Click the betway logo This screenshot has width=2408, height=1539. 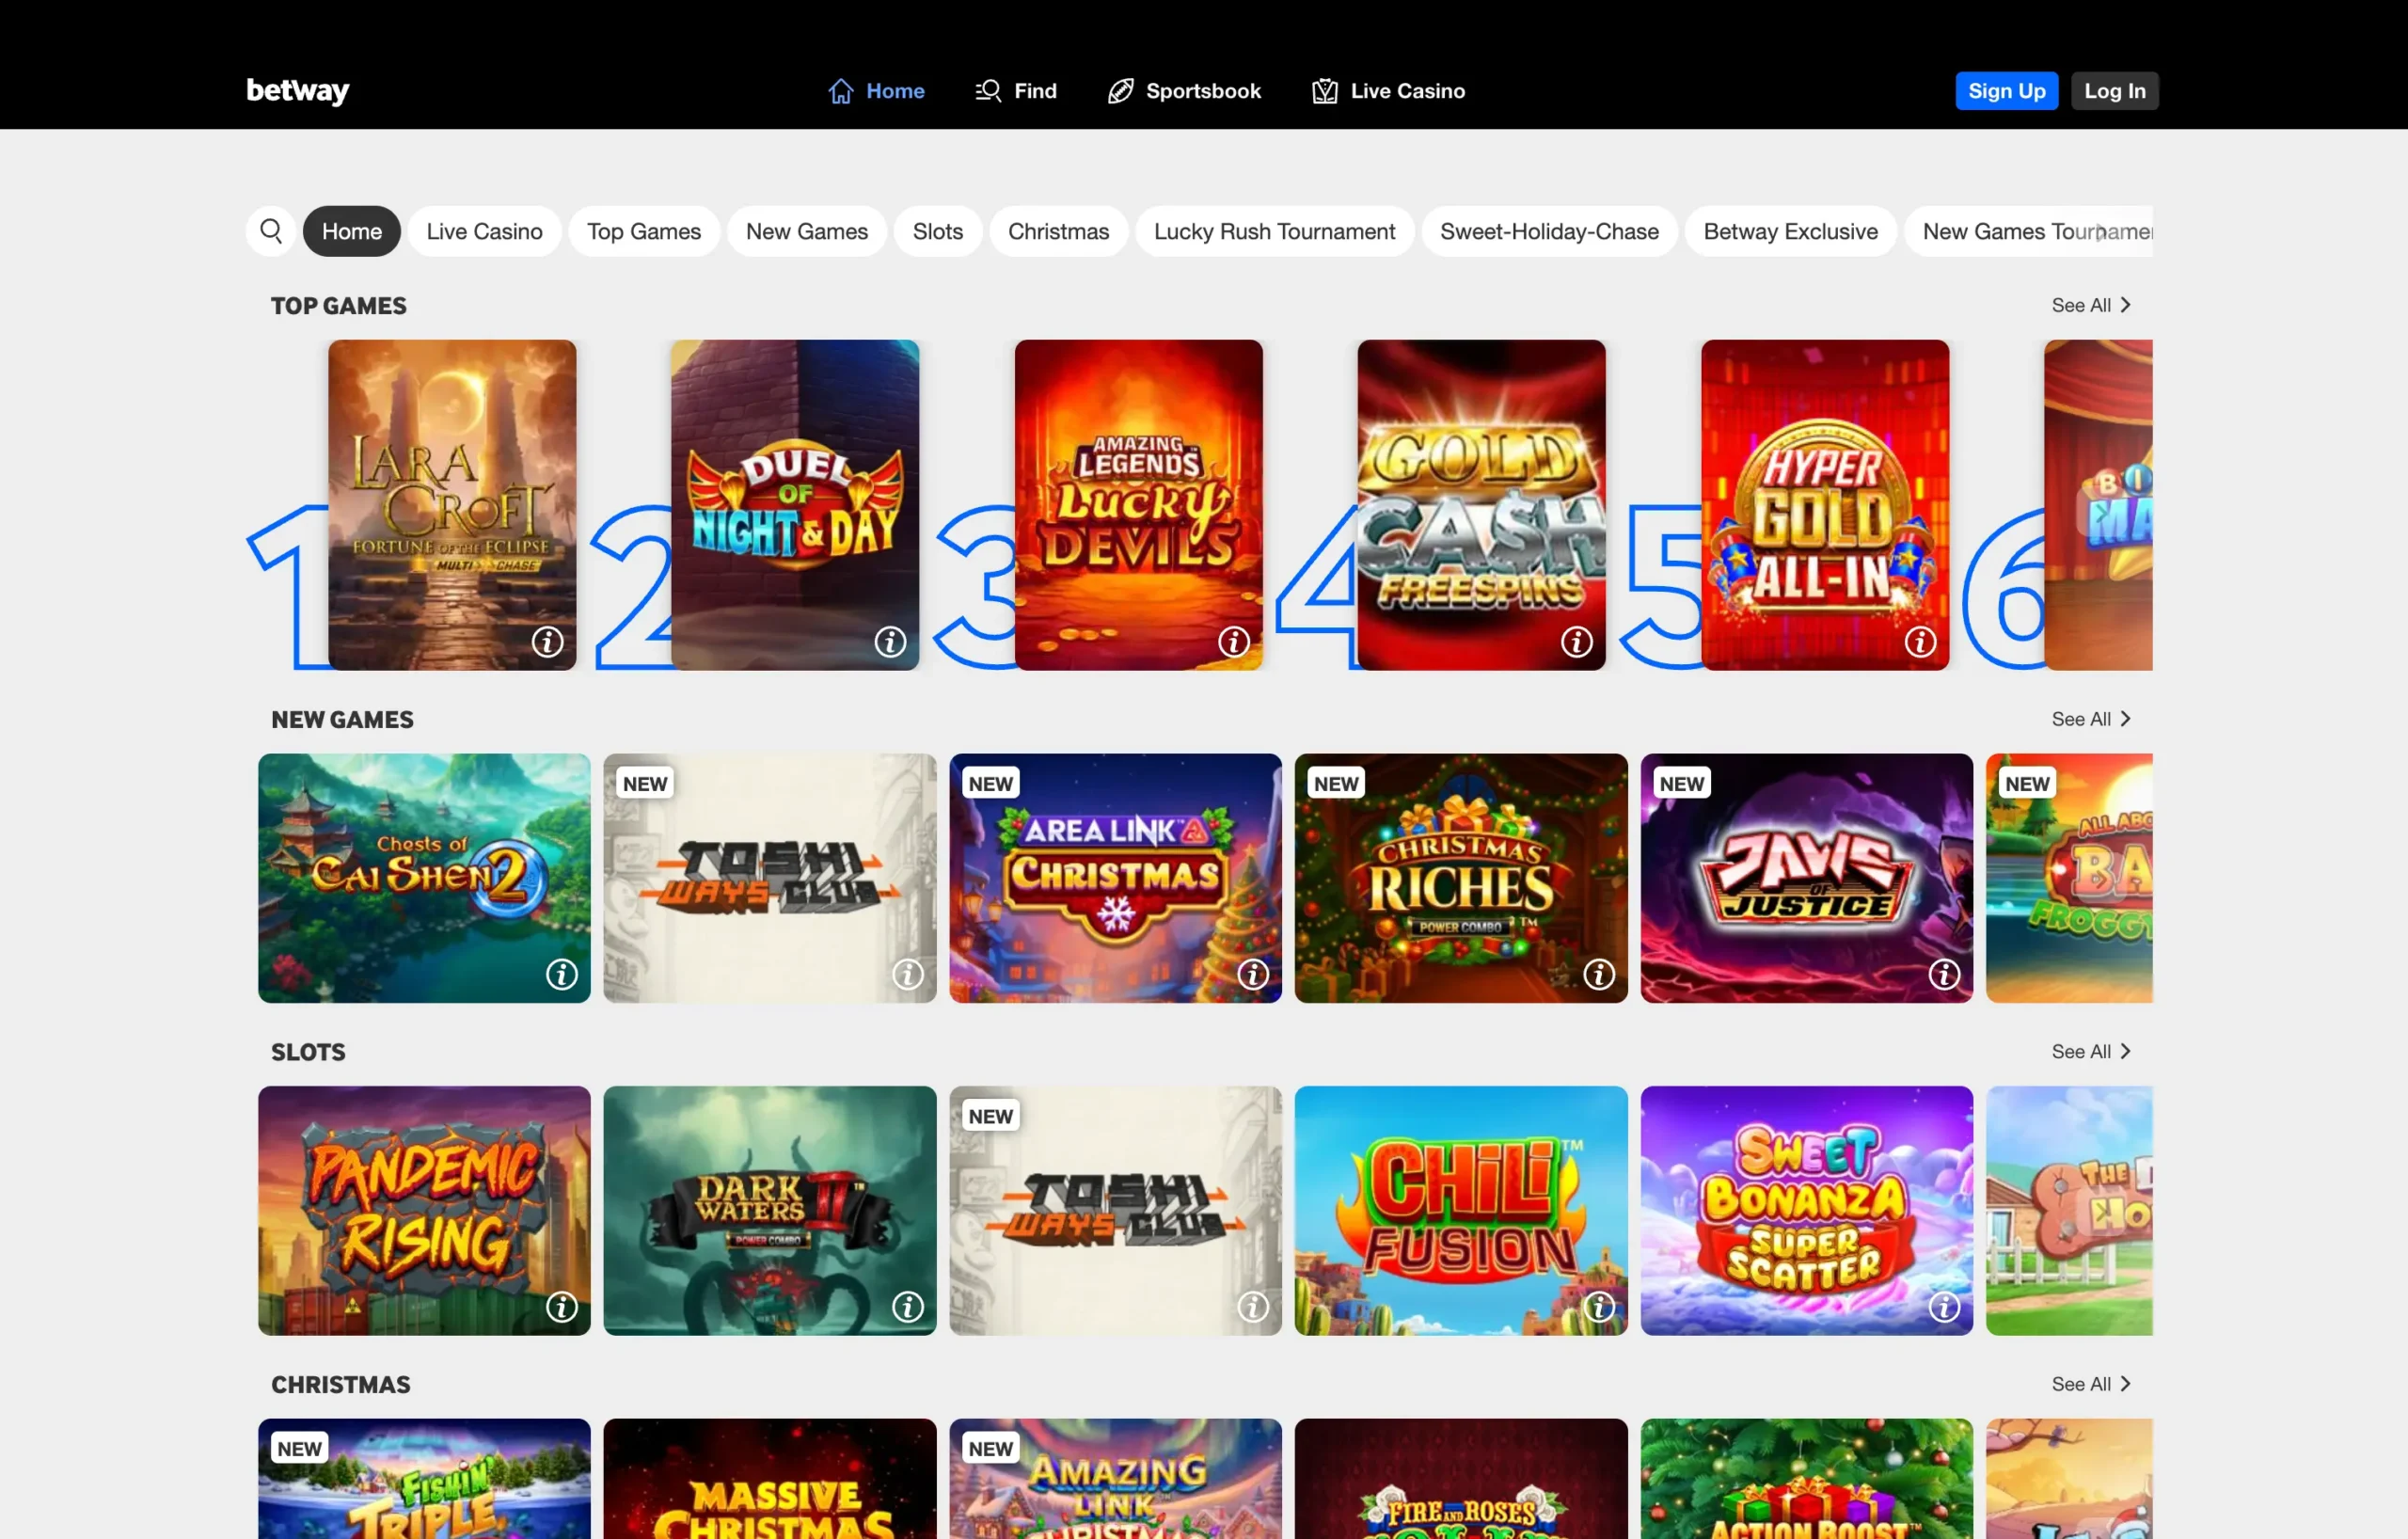click(297, 91)
